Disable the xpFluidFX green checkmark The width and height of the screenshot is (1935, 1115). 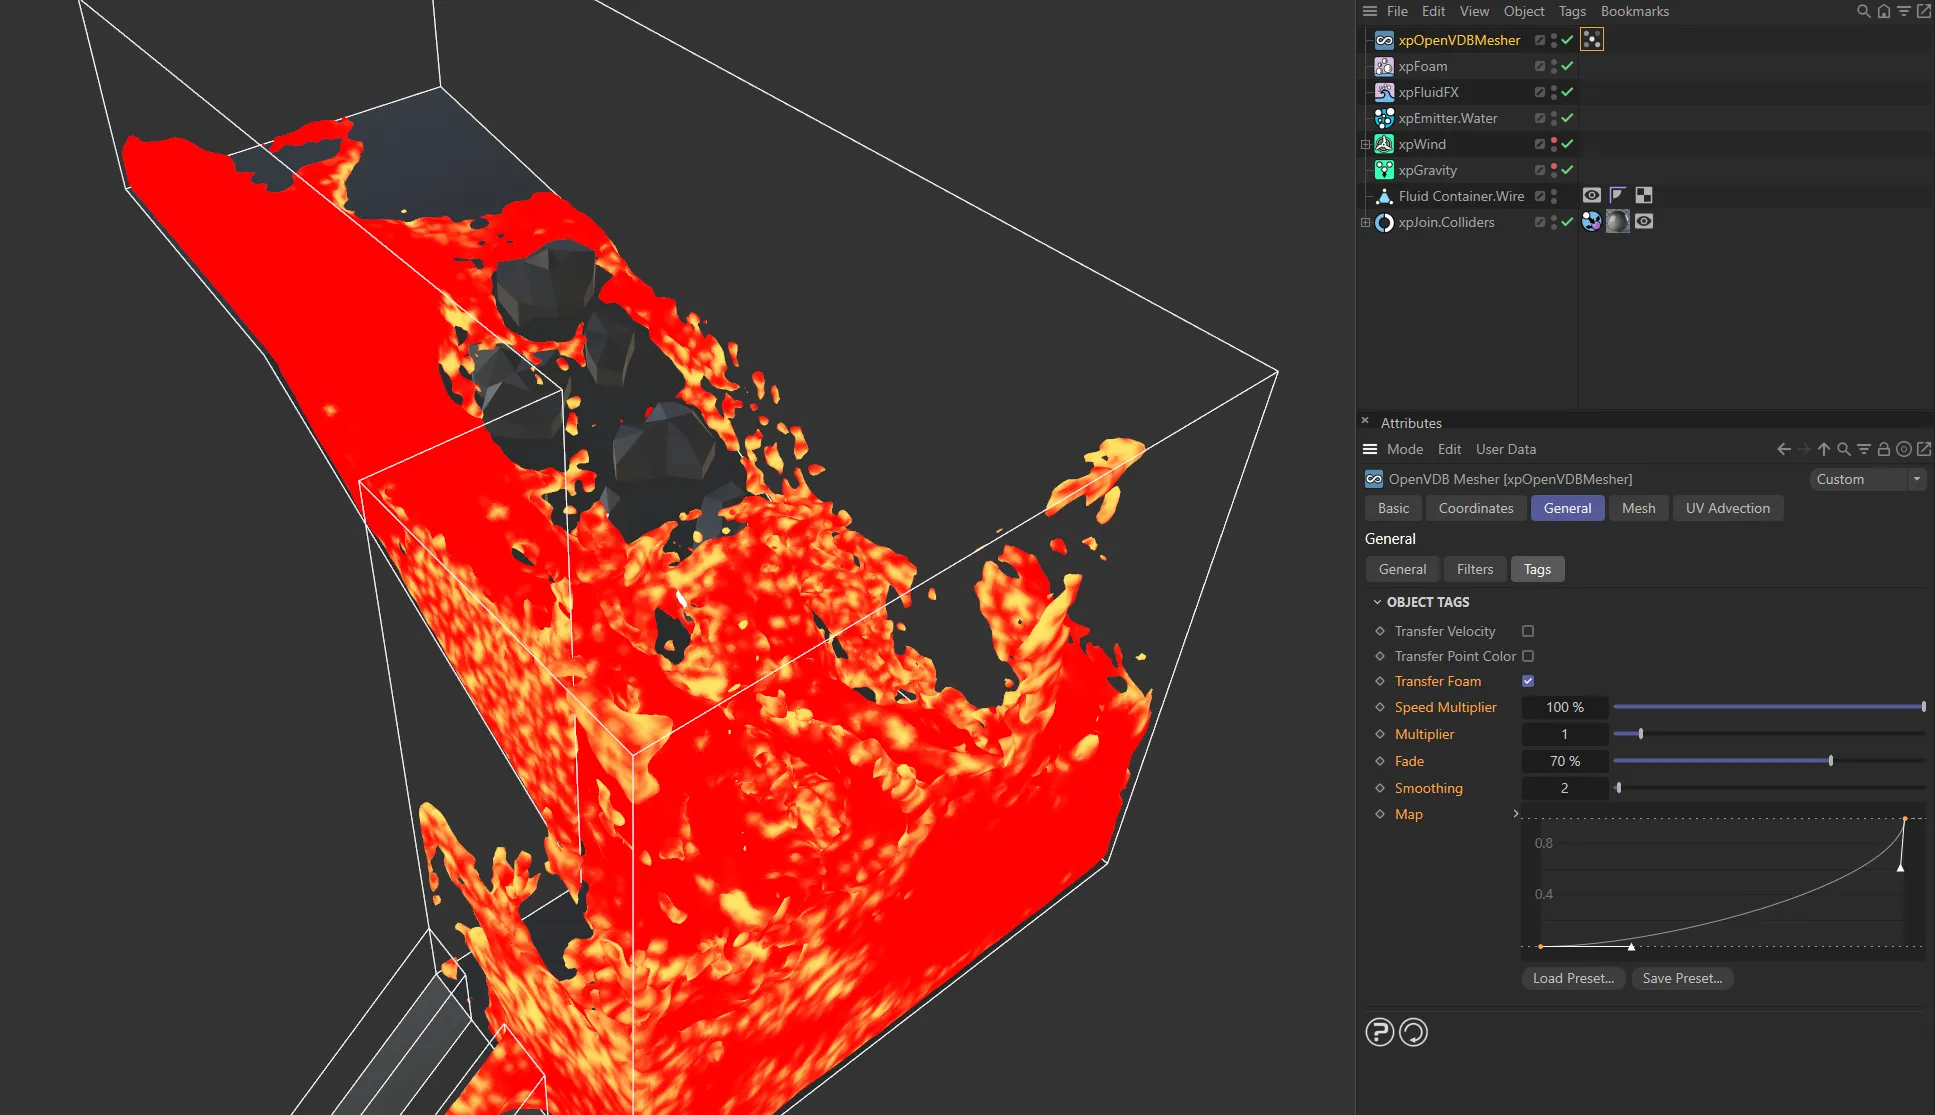[x=1567, y=92]
